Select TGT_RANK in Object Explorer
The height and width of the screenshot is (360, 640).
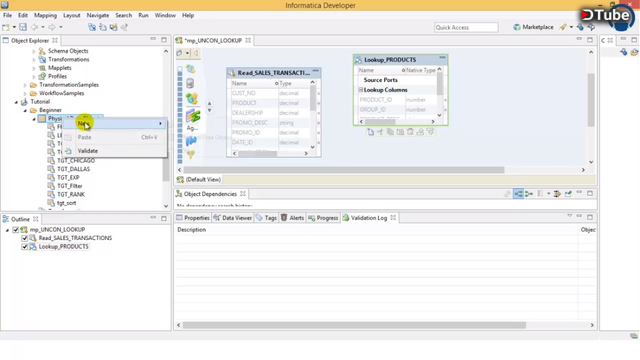71,194
